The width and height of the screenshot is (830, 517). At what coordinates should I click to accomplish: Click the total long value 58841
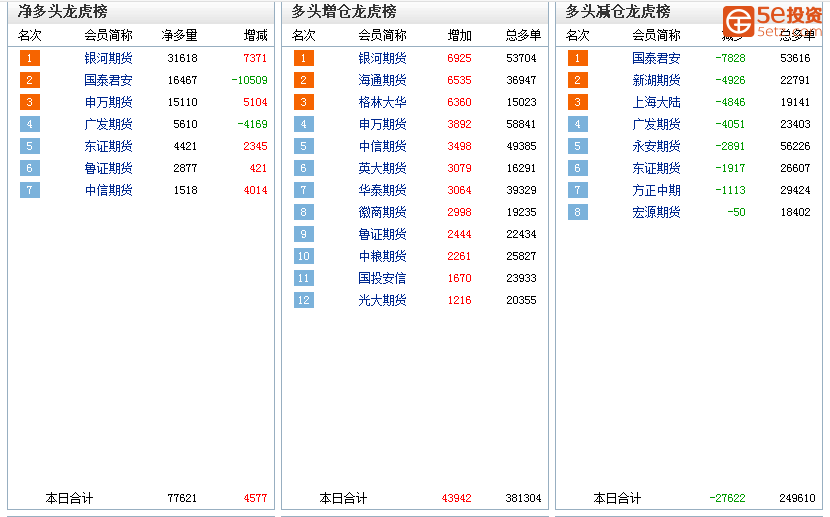click(521, 124)
